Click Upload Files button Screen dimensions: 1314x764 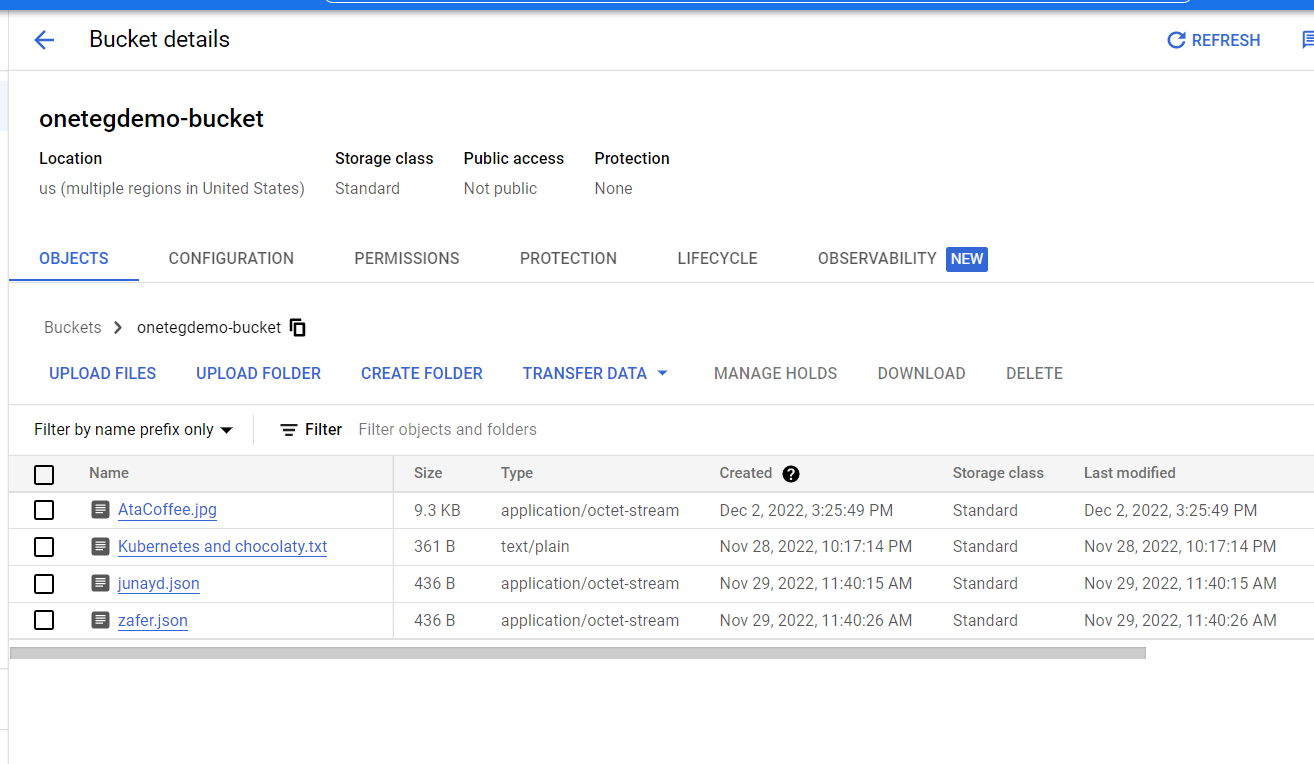[103, 373]
